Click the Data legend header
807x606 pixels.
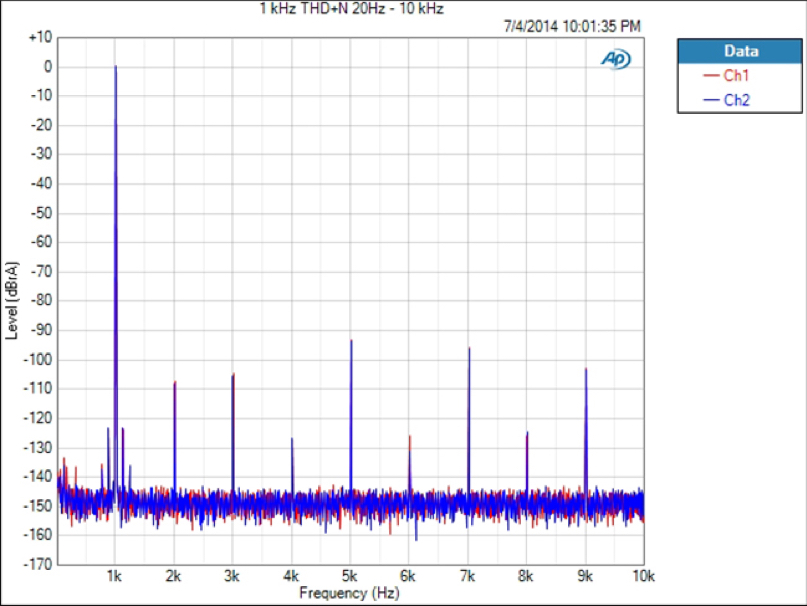pyautogui.click(x=740, y=51)
